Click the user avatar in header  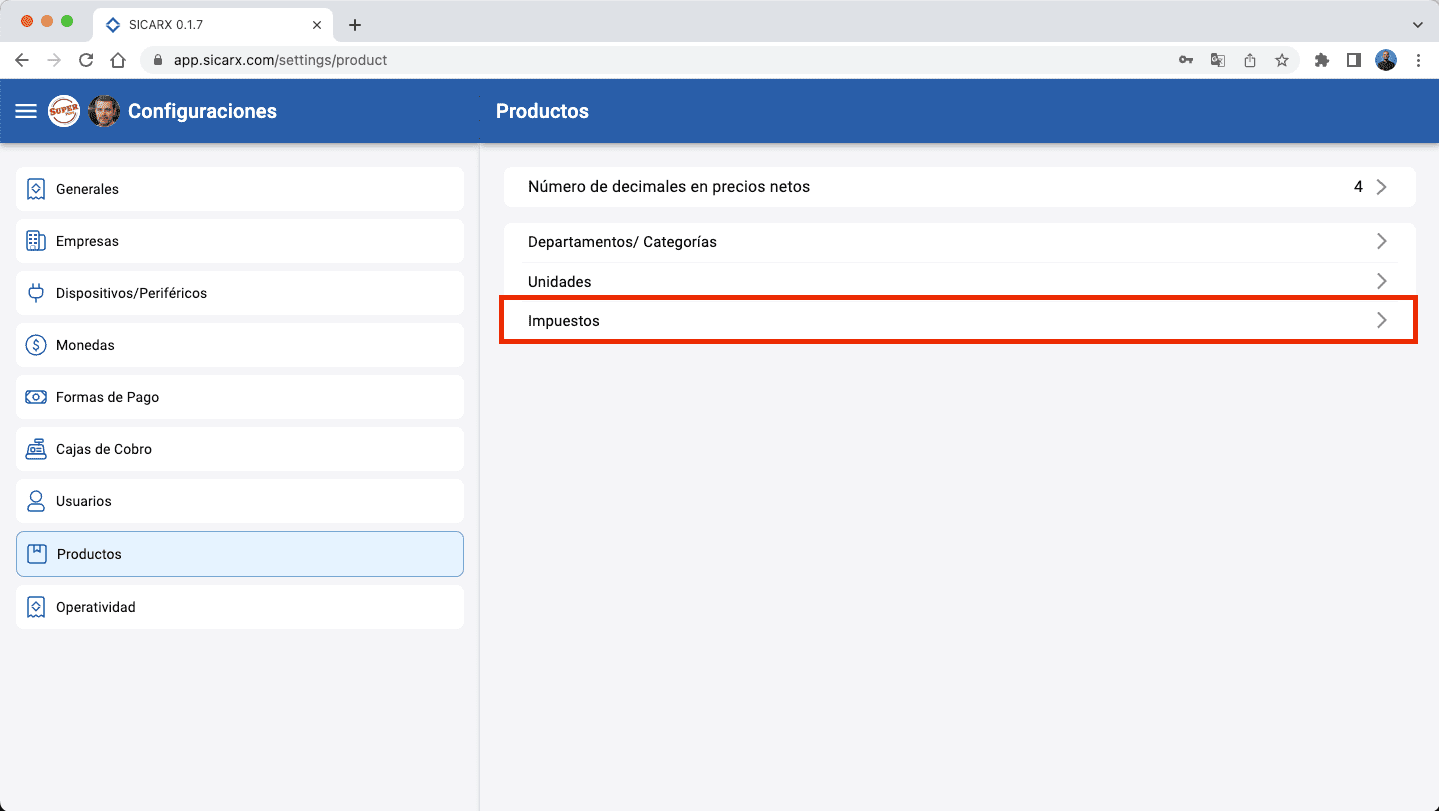pos(104,111)
